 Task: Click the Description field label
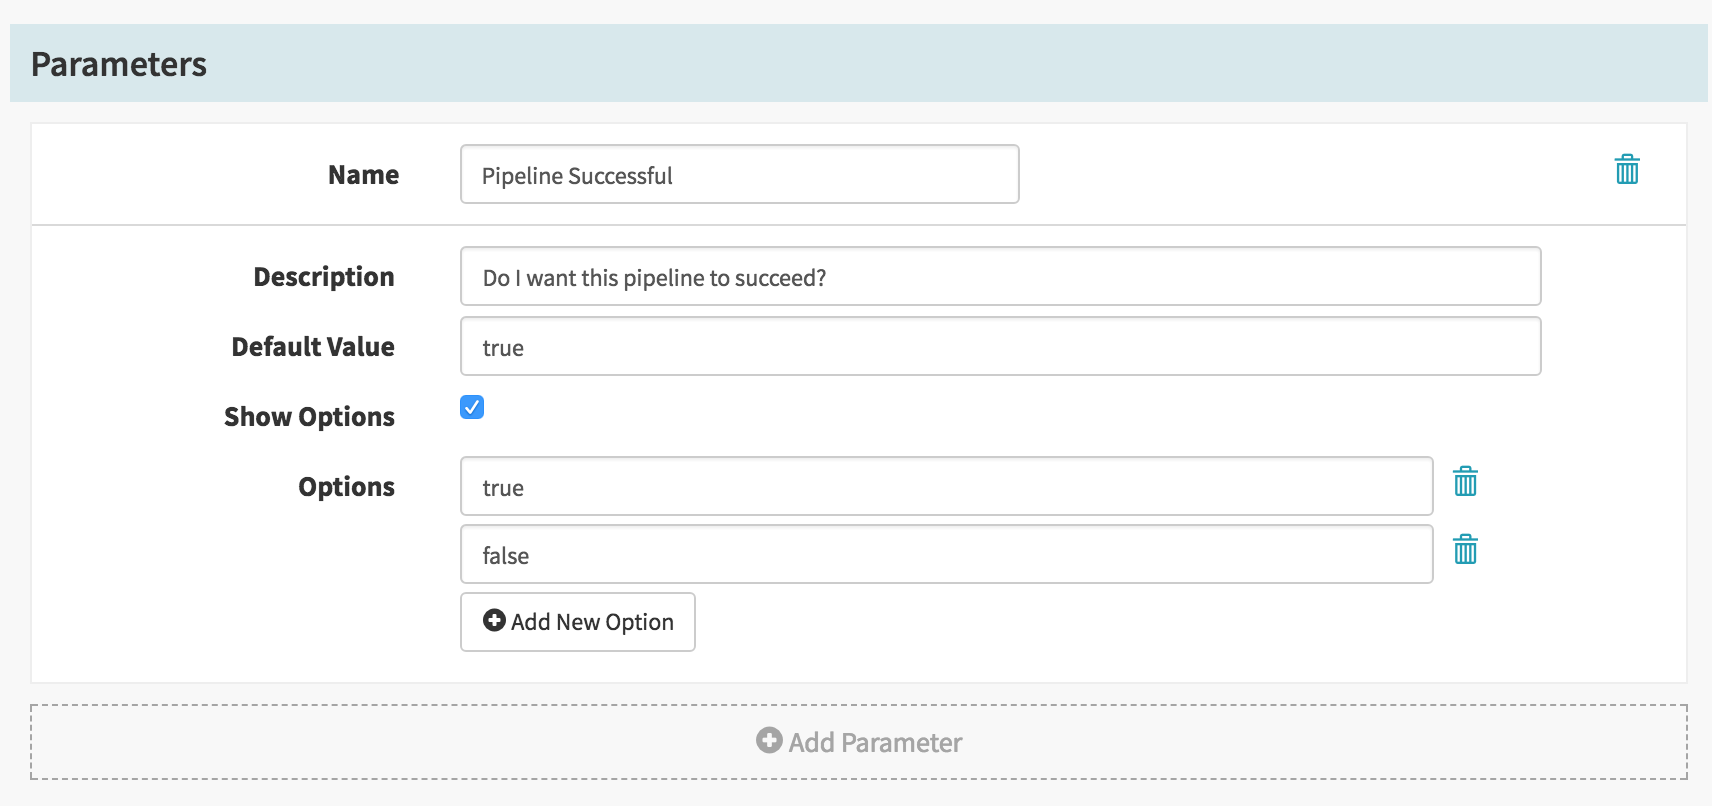click(324, 277)
